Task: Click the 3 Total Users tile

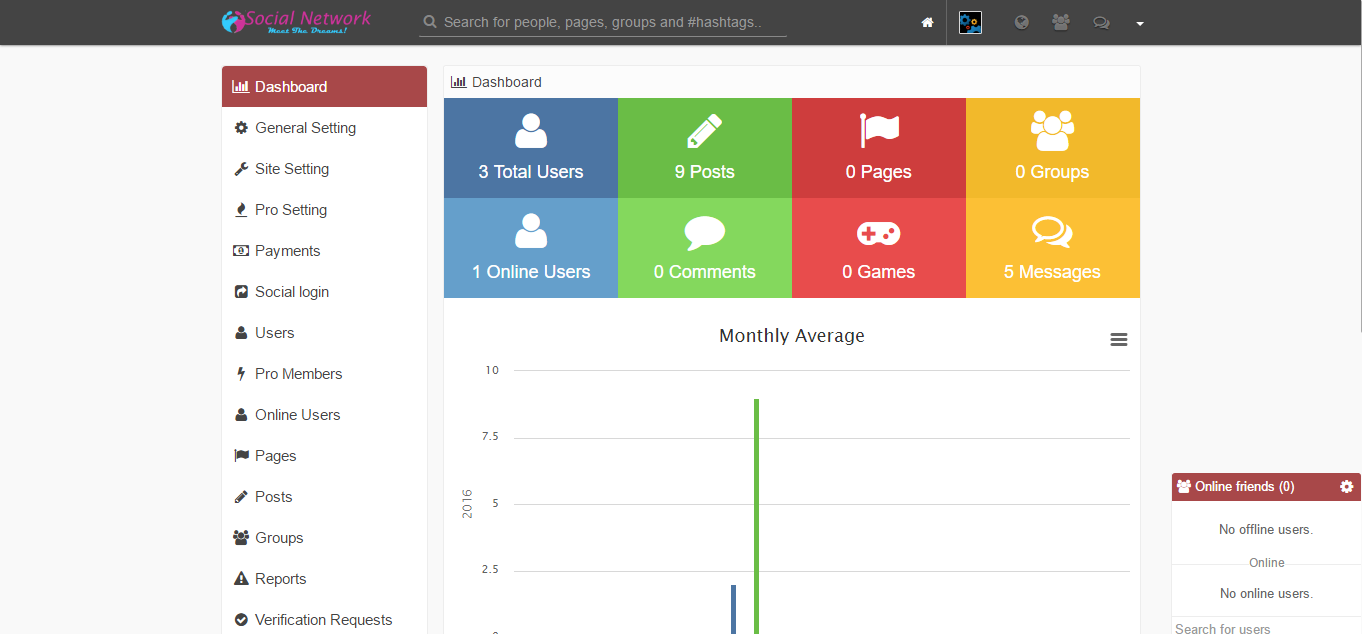Action: point(531,148)
